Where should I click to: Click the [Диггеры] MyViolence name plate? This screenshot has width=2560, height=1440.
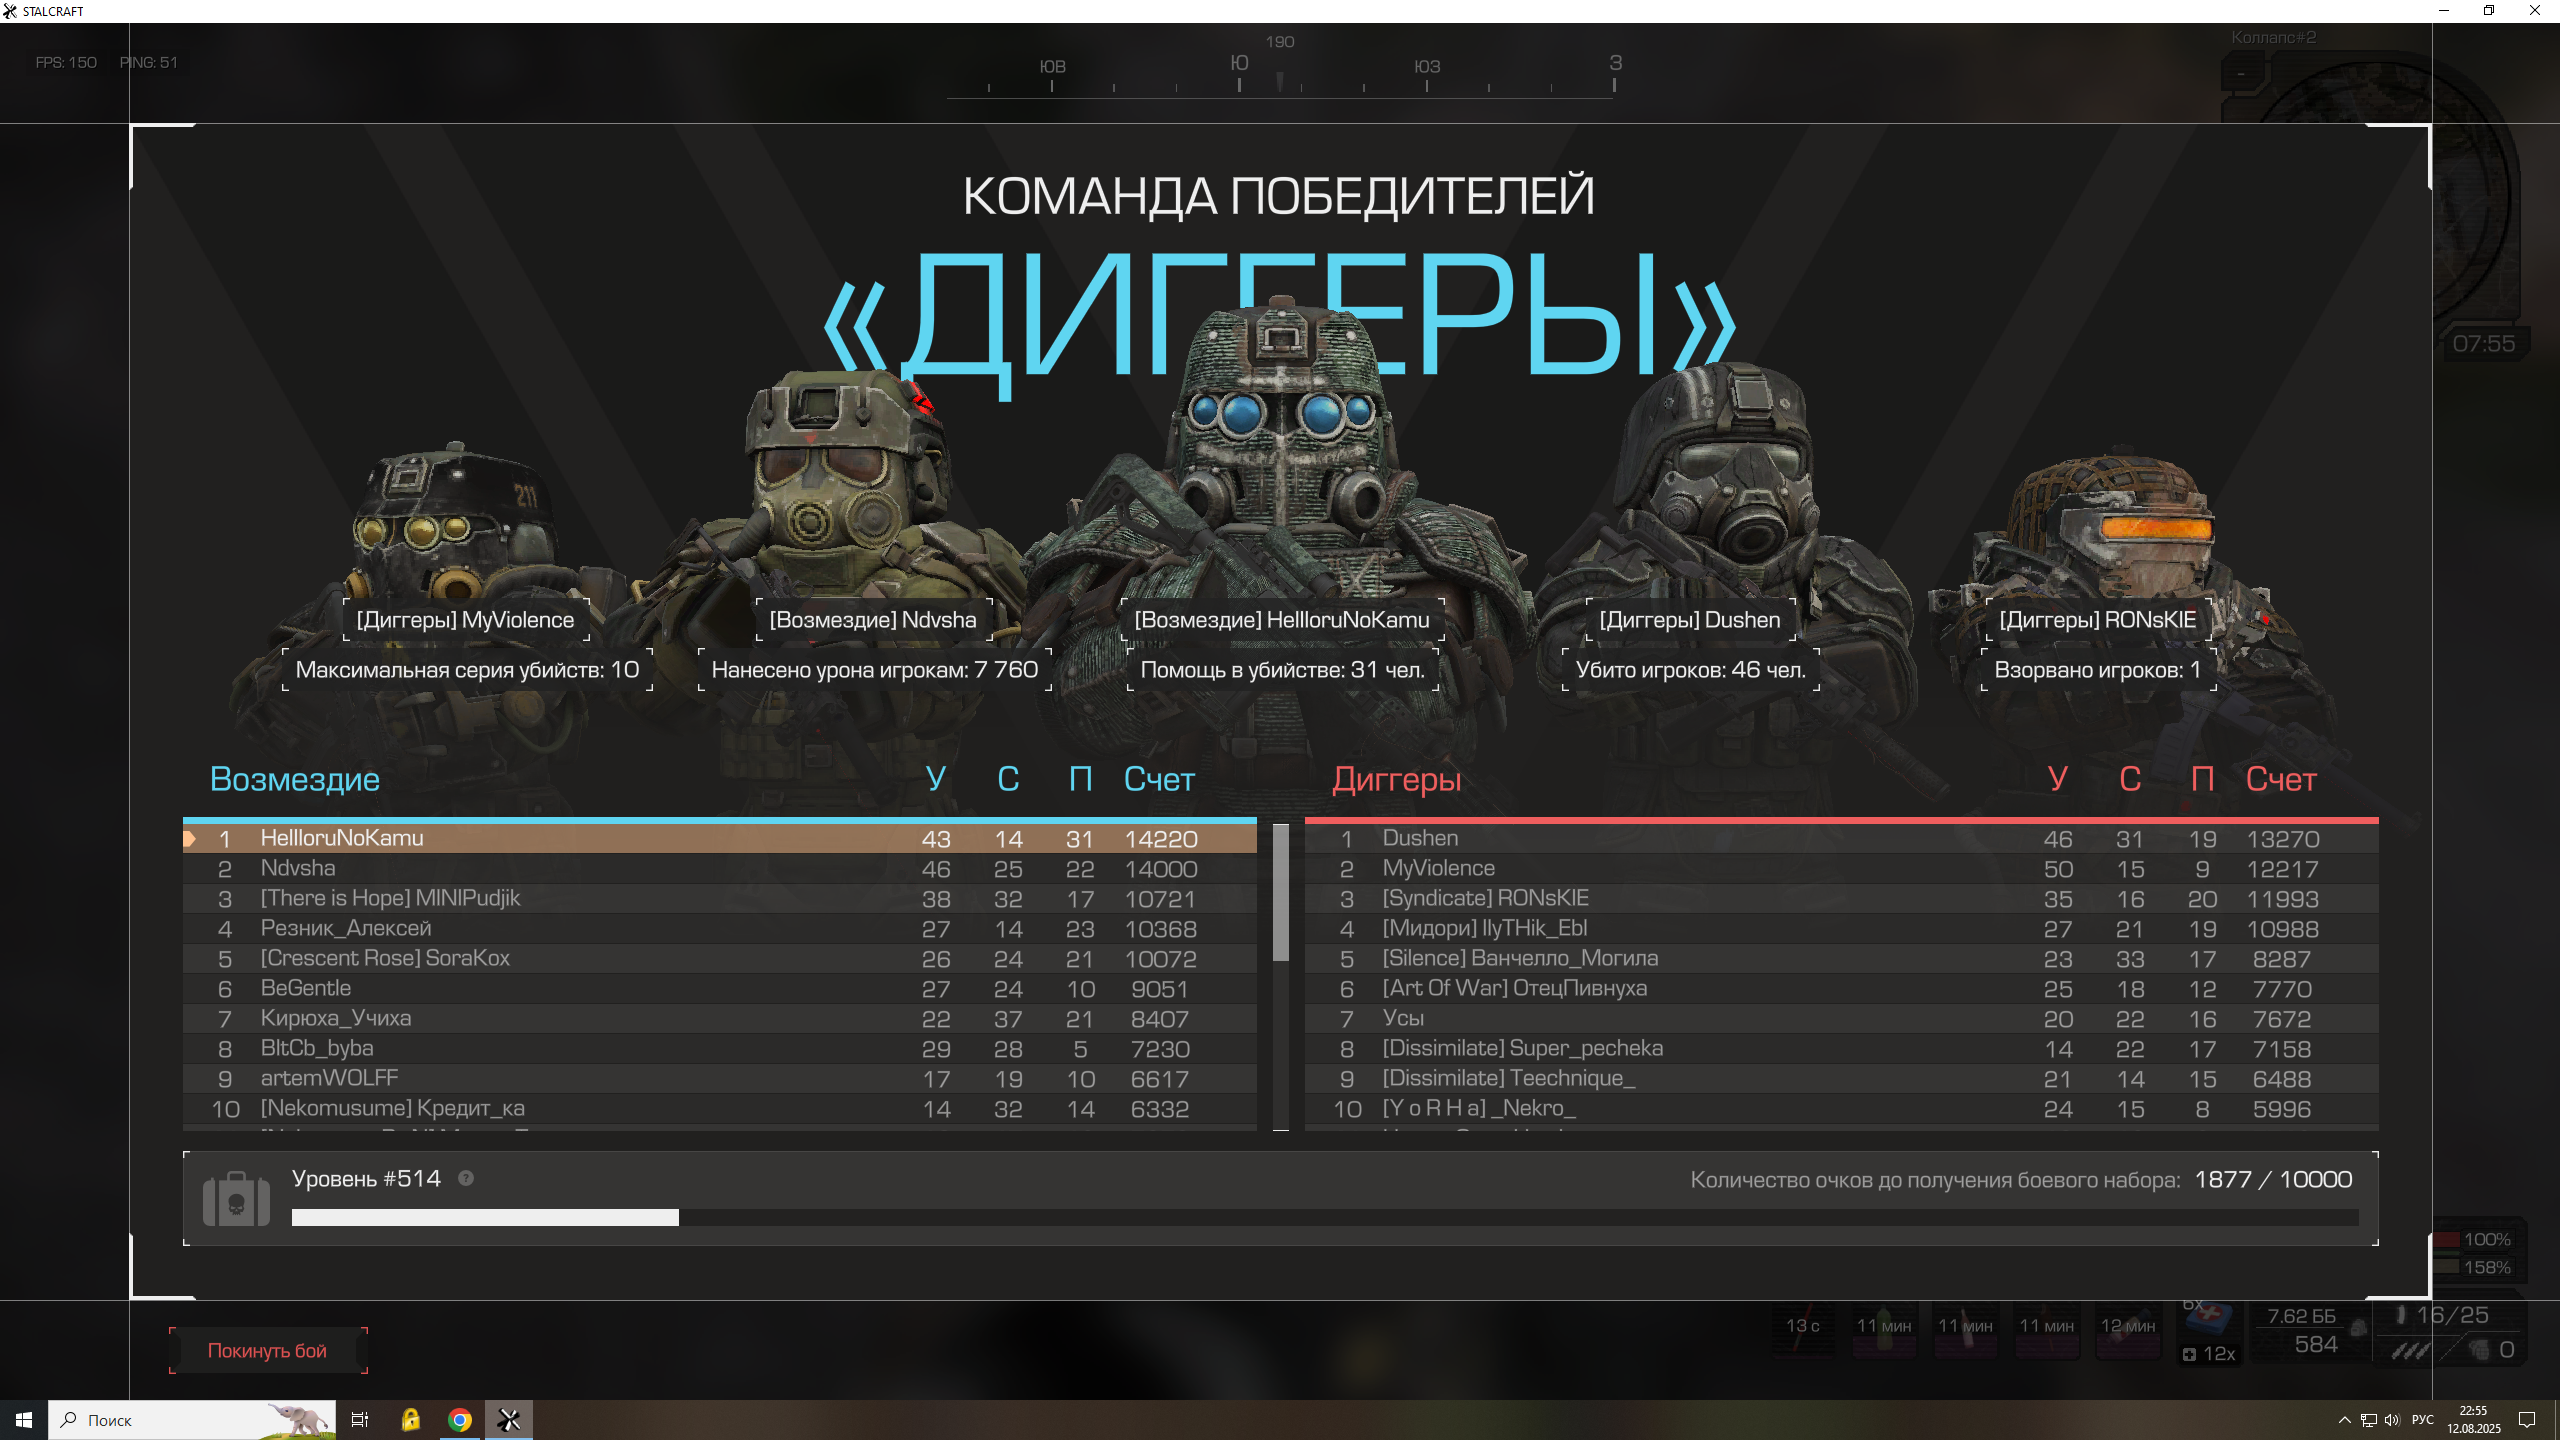(x=466, y=620)
